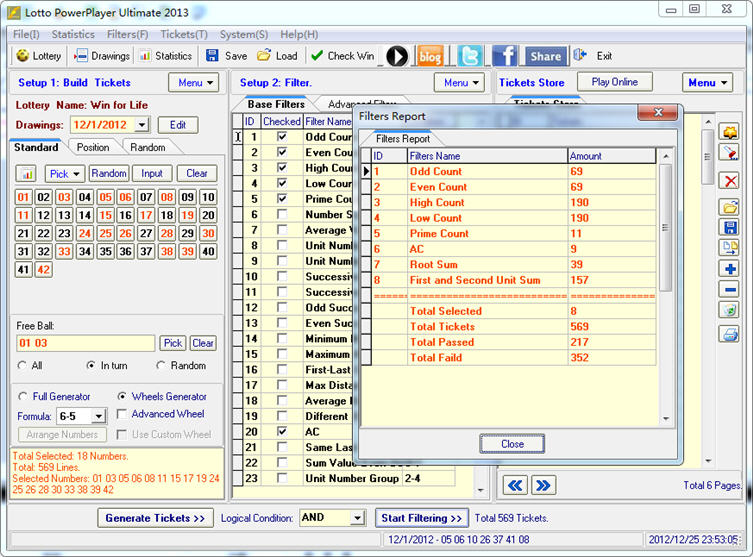Uncheck the AC filter checkbox
This screenshot has width=753, height=557.
(282, 432)
